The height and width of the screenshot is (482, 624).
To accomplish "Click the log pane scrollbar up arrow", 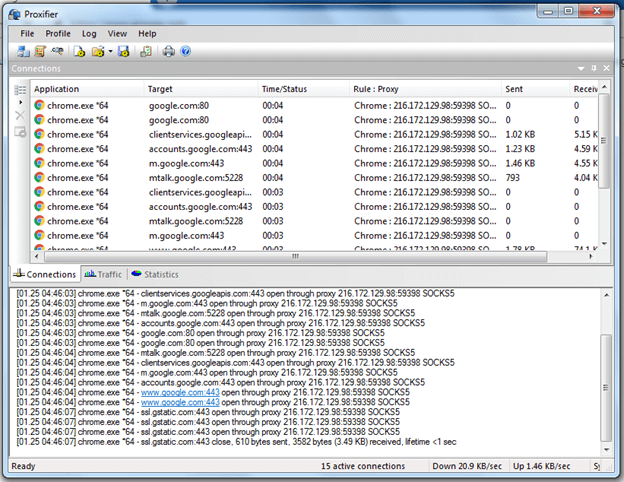I will pyautogui.click(x=606, y=295).
